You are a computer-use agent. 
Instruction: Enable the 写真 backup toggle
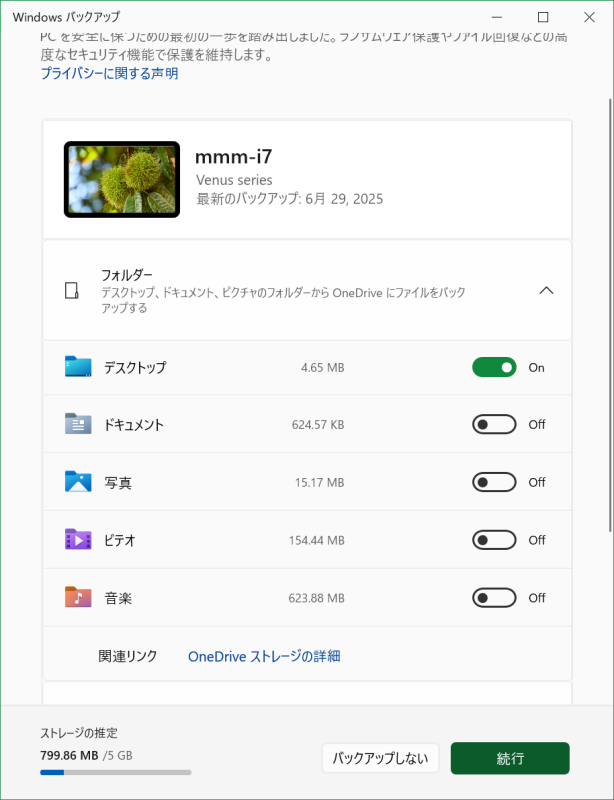(494, 482)
